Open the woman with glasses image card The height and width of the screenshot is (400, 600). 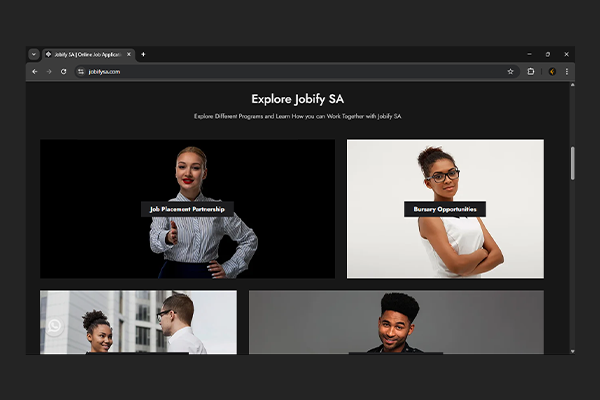pos(445,209)
